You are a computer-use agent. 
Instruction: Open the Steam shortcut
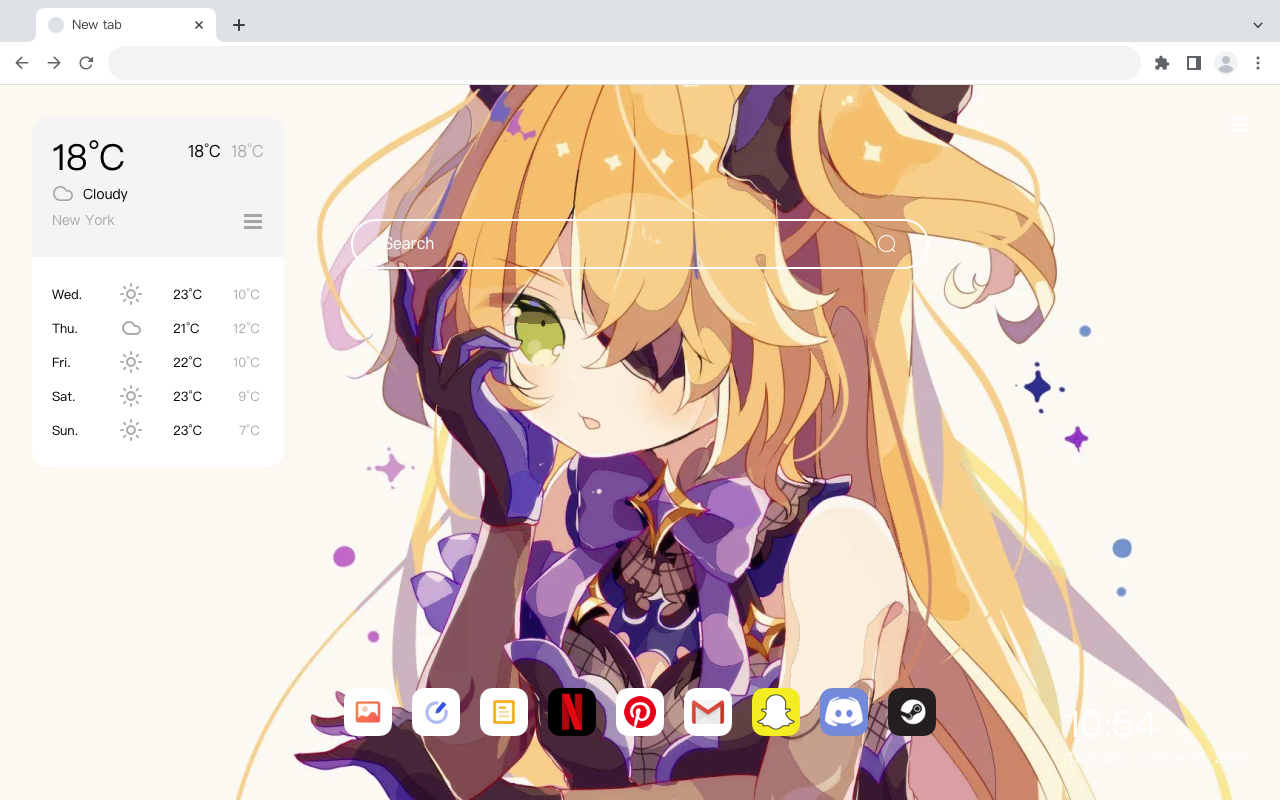click(x=912, y=712)
